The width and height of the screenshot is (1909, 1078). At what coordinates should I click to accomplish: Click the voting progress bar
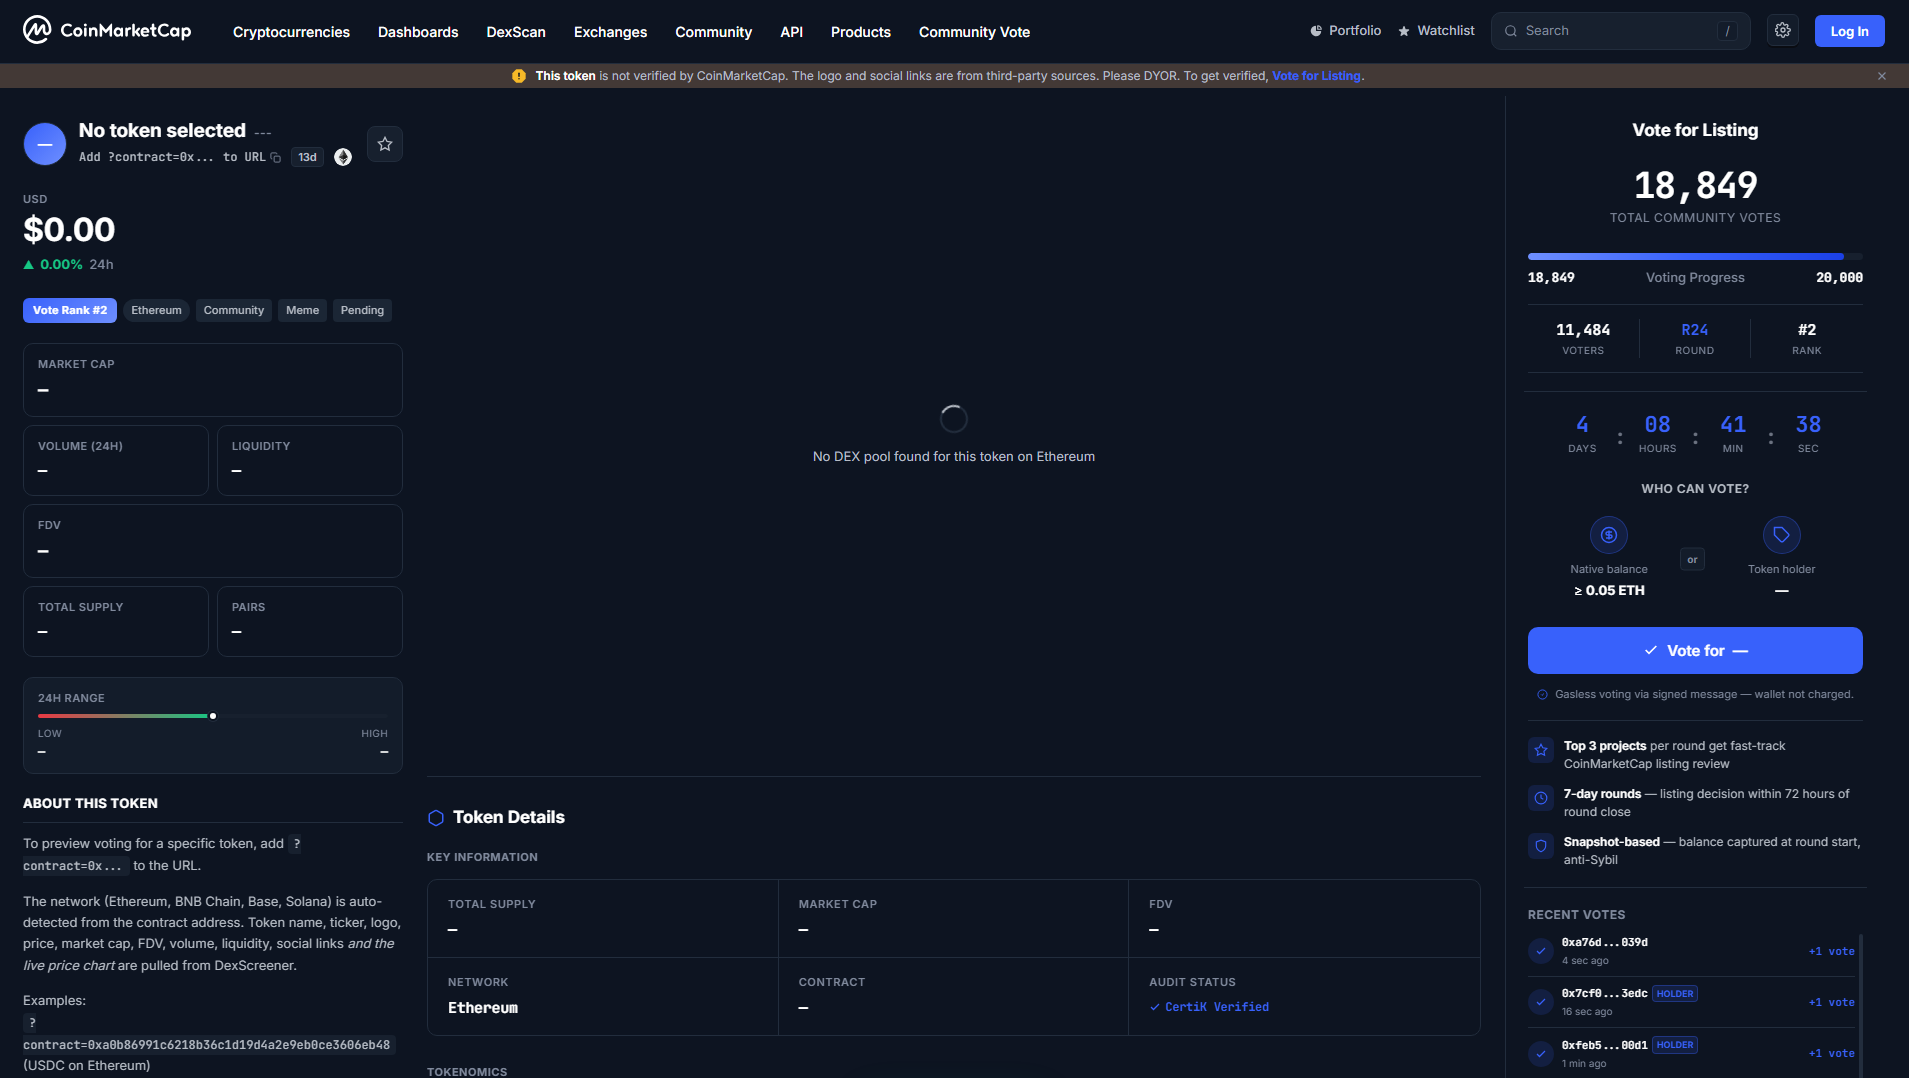coord(1695,257)
